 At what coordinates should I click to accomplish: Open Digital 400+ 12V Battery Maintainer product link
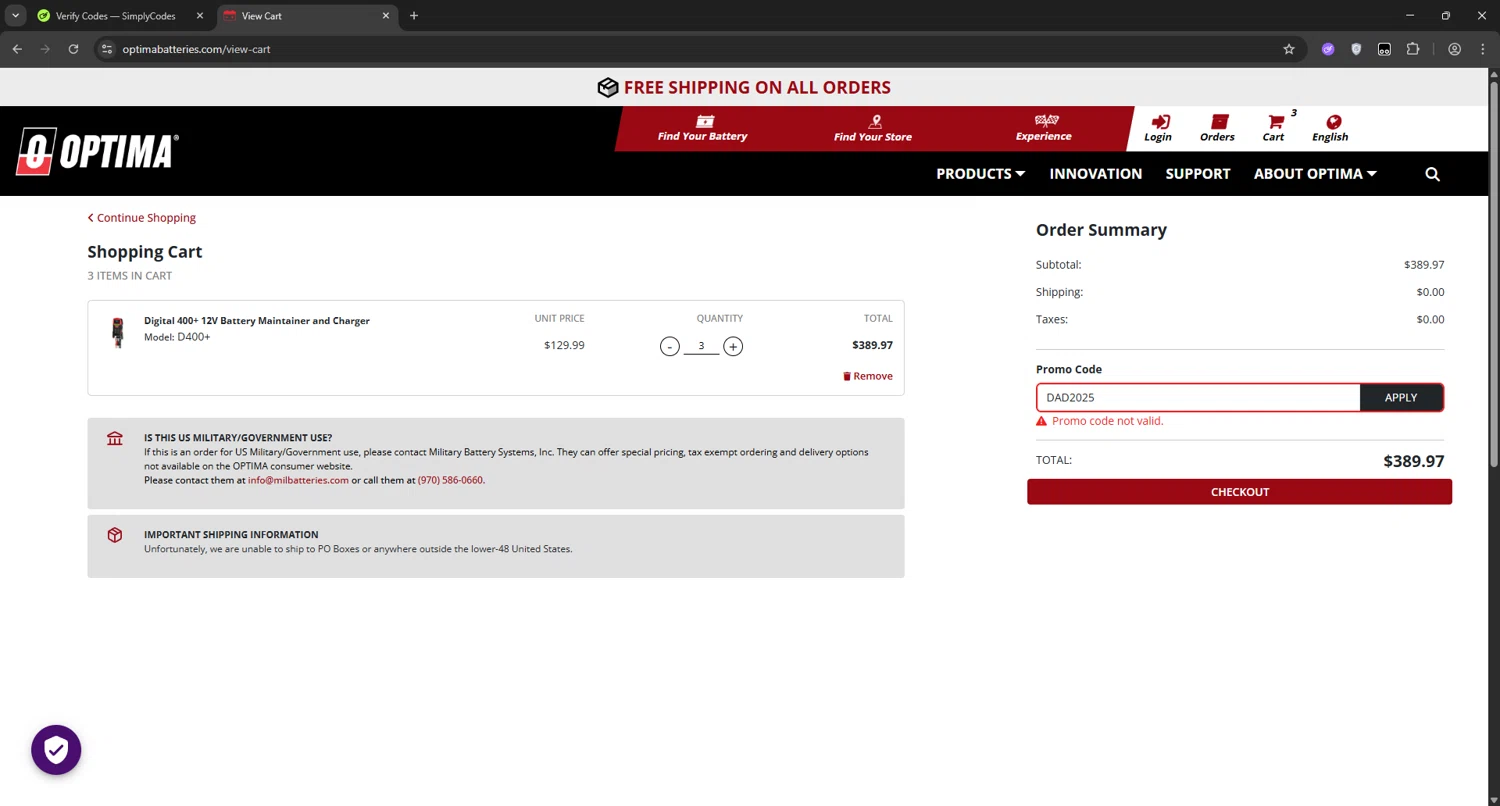point(257,321)
